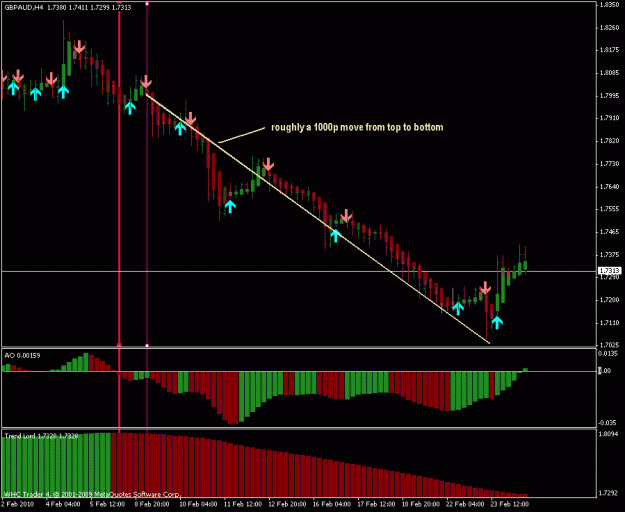This screenshot has height=512, width=625.
Task: Click the 1.8350 price axis label
Action: point(610,5)
